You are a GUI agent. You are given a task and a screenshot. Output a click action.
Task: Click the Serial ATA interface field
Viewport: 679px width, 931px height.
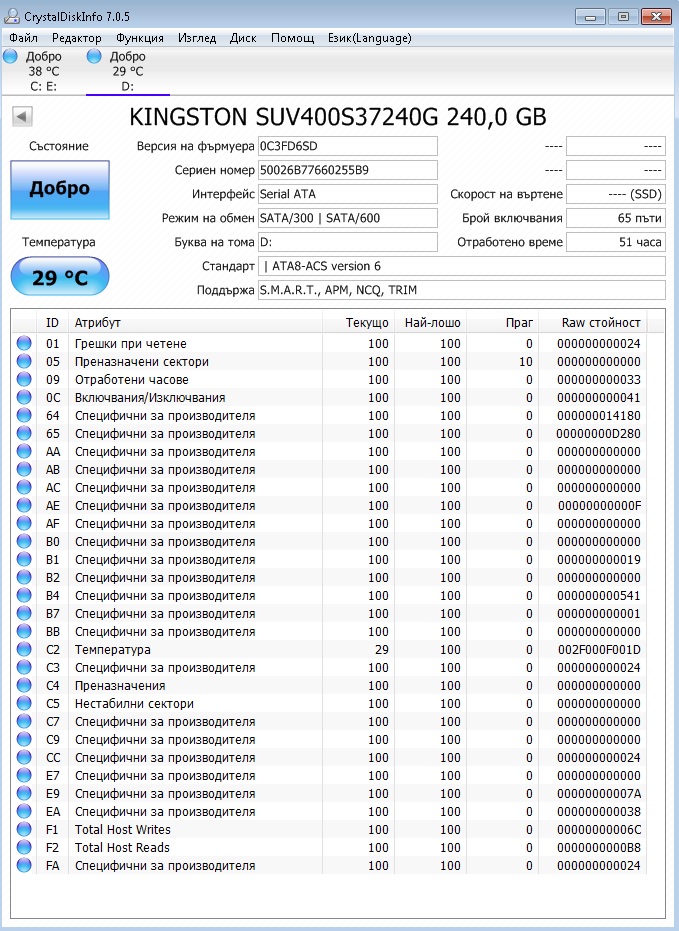[x=348, y=194]
